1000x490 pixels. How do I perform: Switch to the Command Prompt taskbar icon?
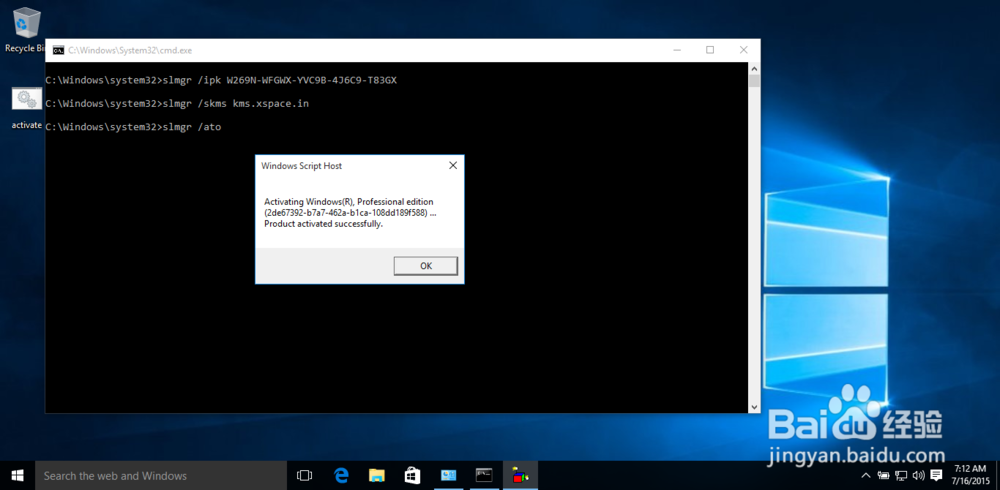click(484, 475)
